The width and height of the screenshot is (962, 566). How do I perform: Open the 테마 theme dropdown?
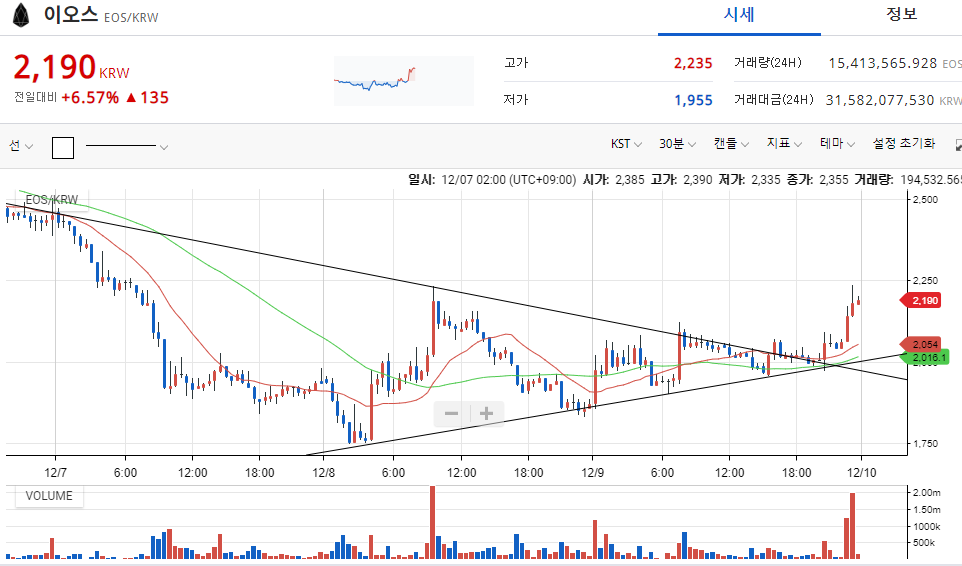[837, 143]
